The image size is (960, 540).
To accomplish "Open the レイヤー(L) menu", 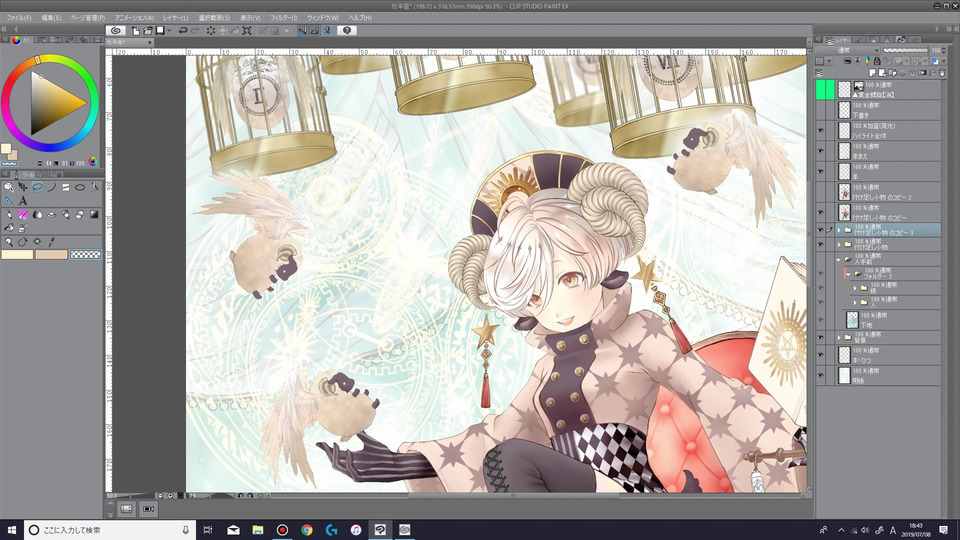I will pos(176,18).
